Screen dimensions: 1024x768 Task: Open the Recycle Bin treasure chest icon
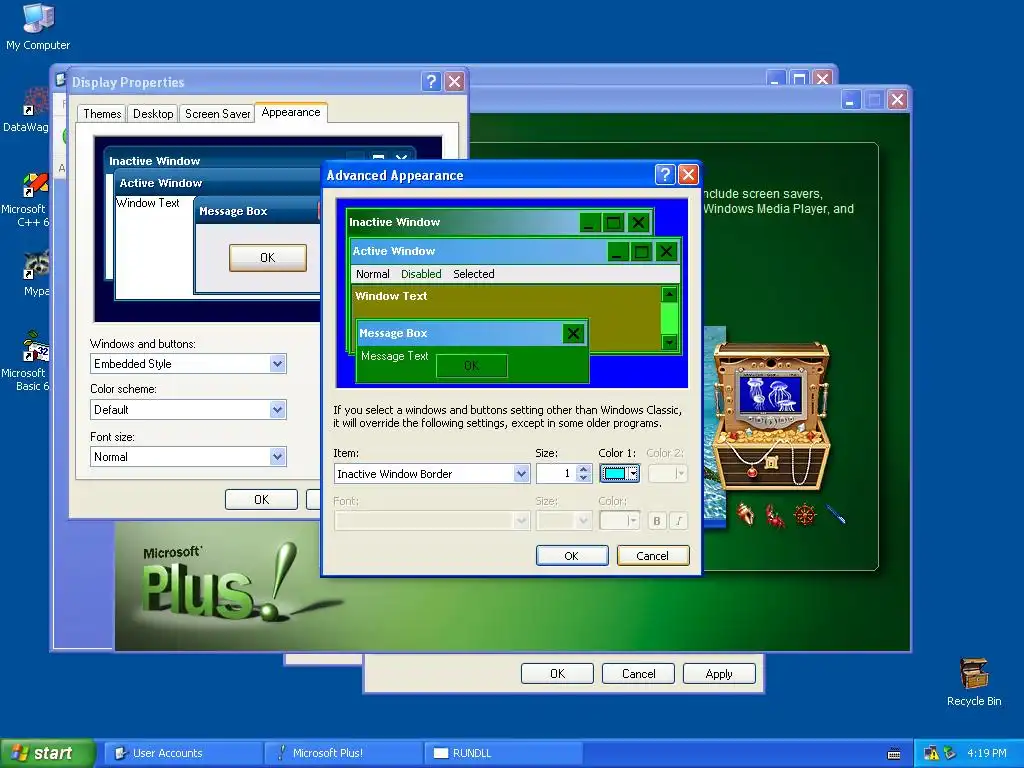point(974,682)
